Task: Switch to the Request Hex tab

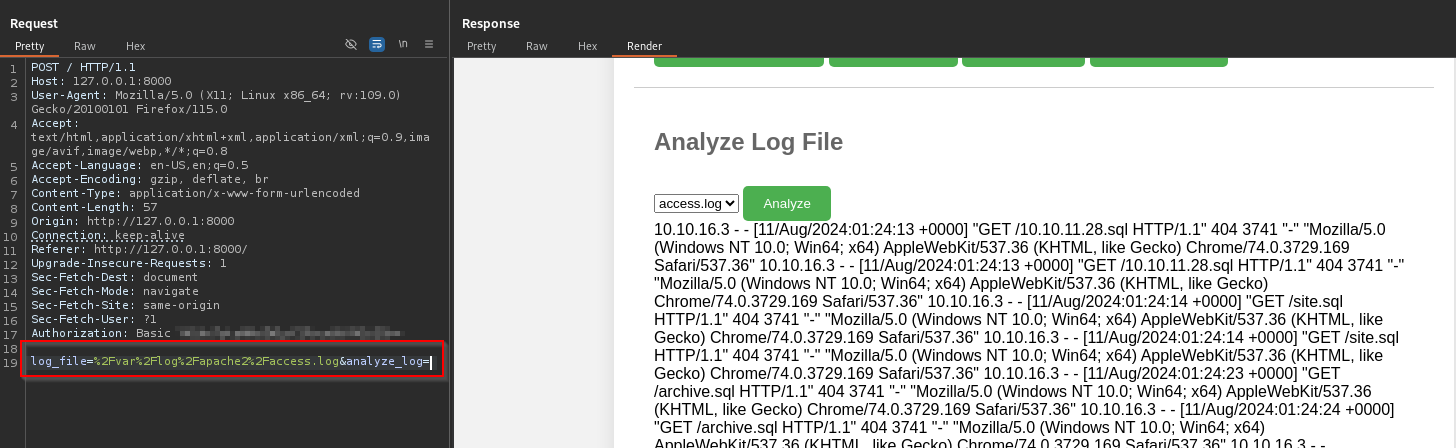Action: click(136, 46)
